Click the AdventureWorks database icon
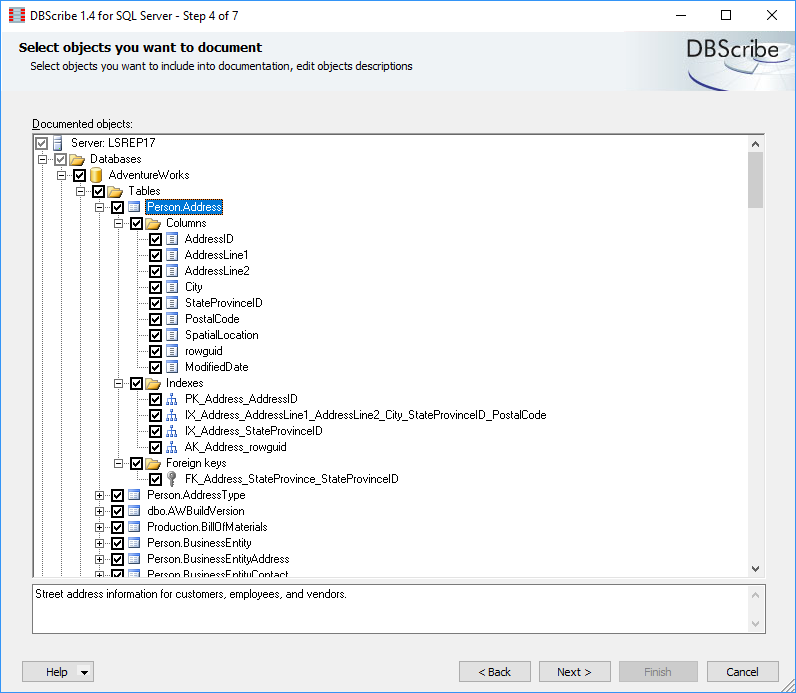Image resolution: width=796 pixels, height=693 pixels. click(x=96, y=175)
